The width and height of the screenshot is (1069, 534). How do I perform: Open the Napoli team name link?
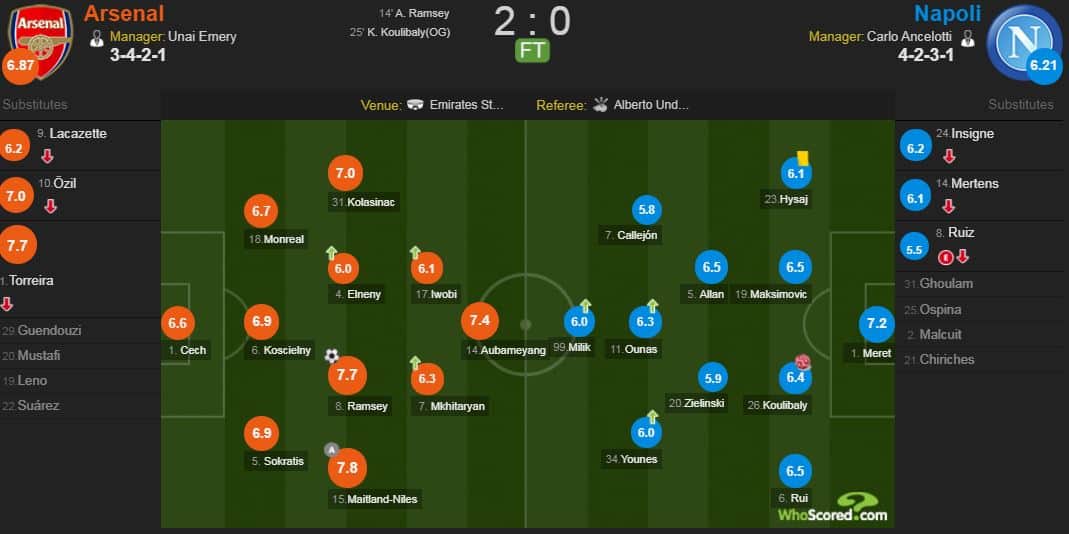click(947, 13)
